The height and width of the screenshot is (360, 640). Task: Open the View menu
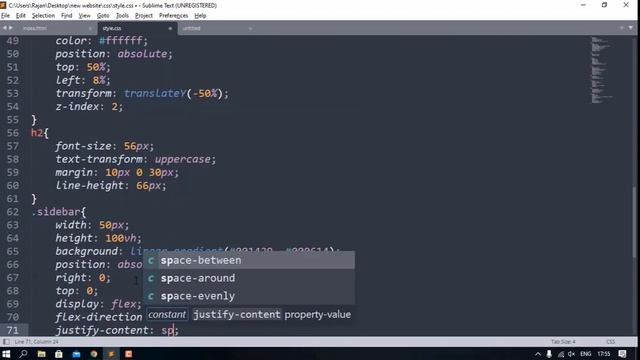(x=84, y=16)
